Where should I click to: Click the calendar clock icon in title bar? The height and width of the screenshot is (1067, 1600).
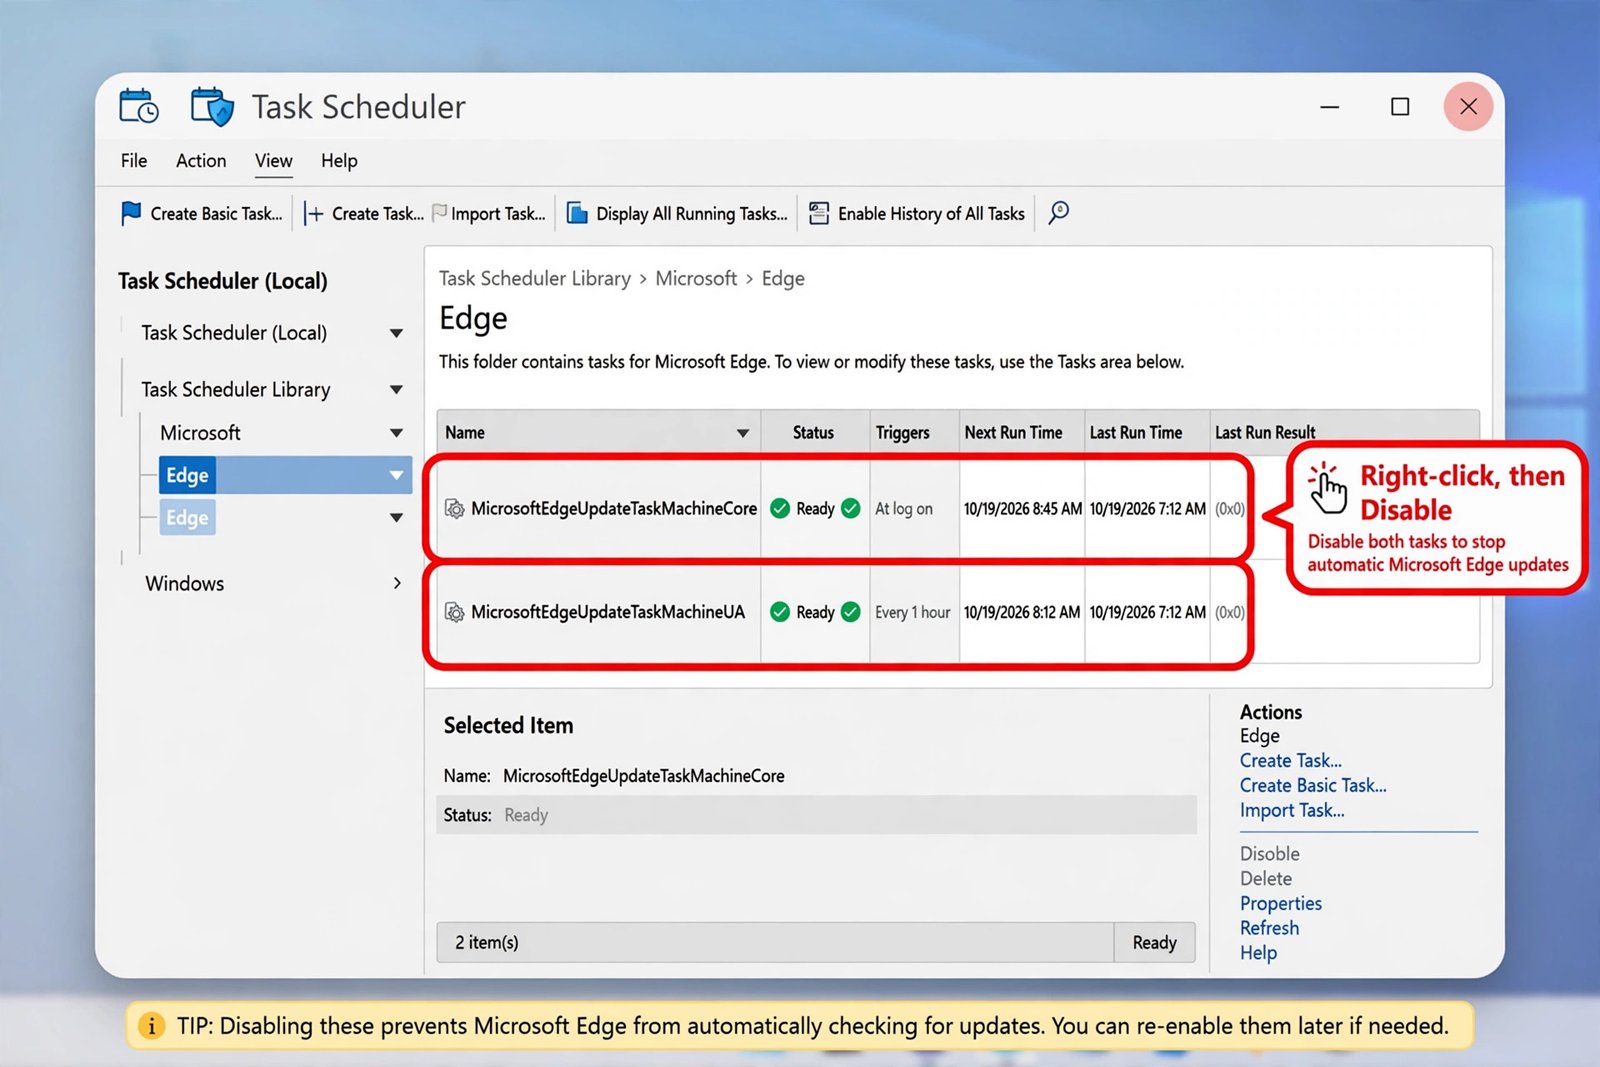pyautogui.click(x=138, y=106)
